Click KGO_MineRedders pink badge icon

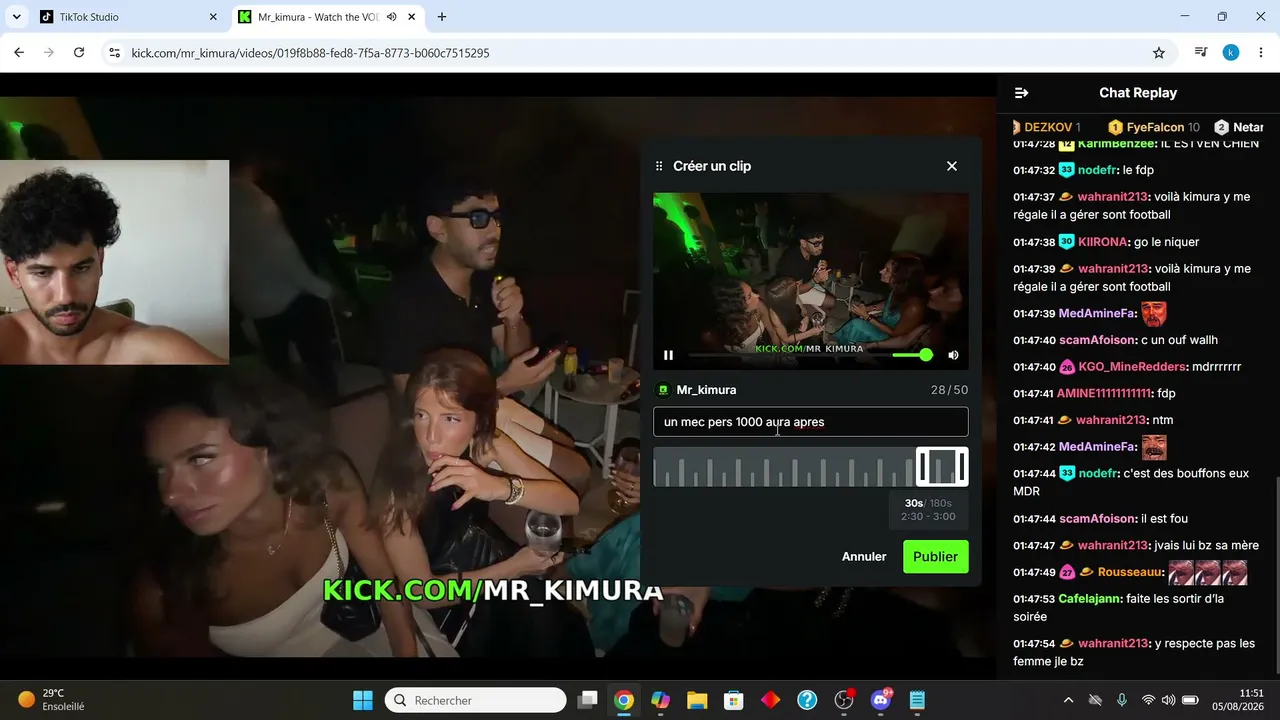point(1066,367)
